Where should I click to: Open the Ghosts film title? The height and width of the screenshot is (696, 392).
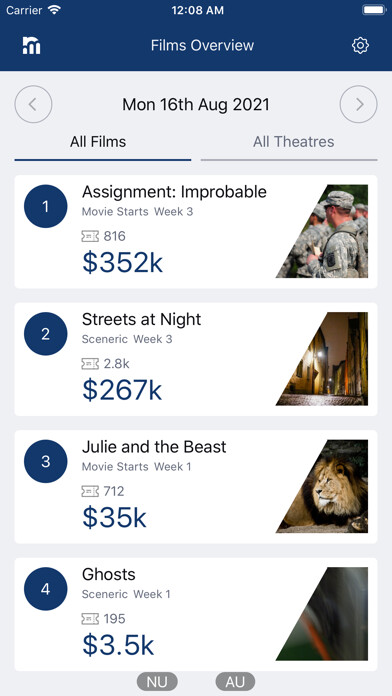[109, 574]
